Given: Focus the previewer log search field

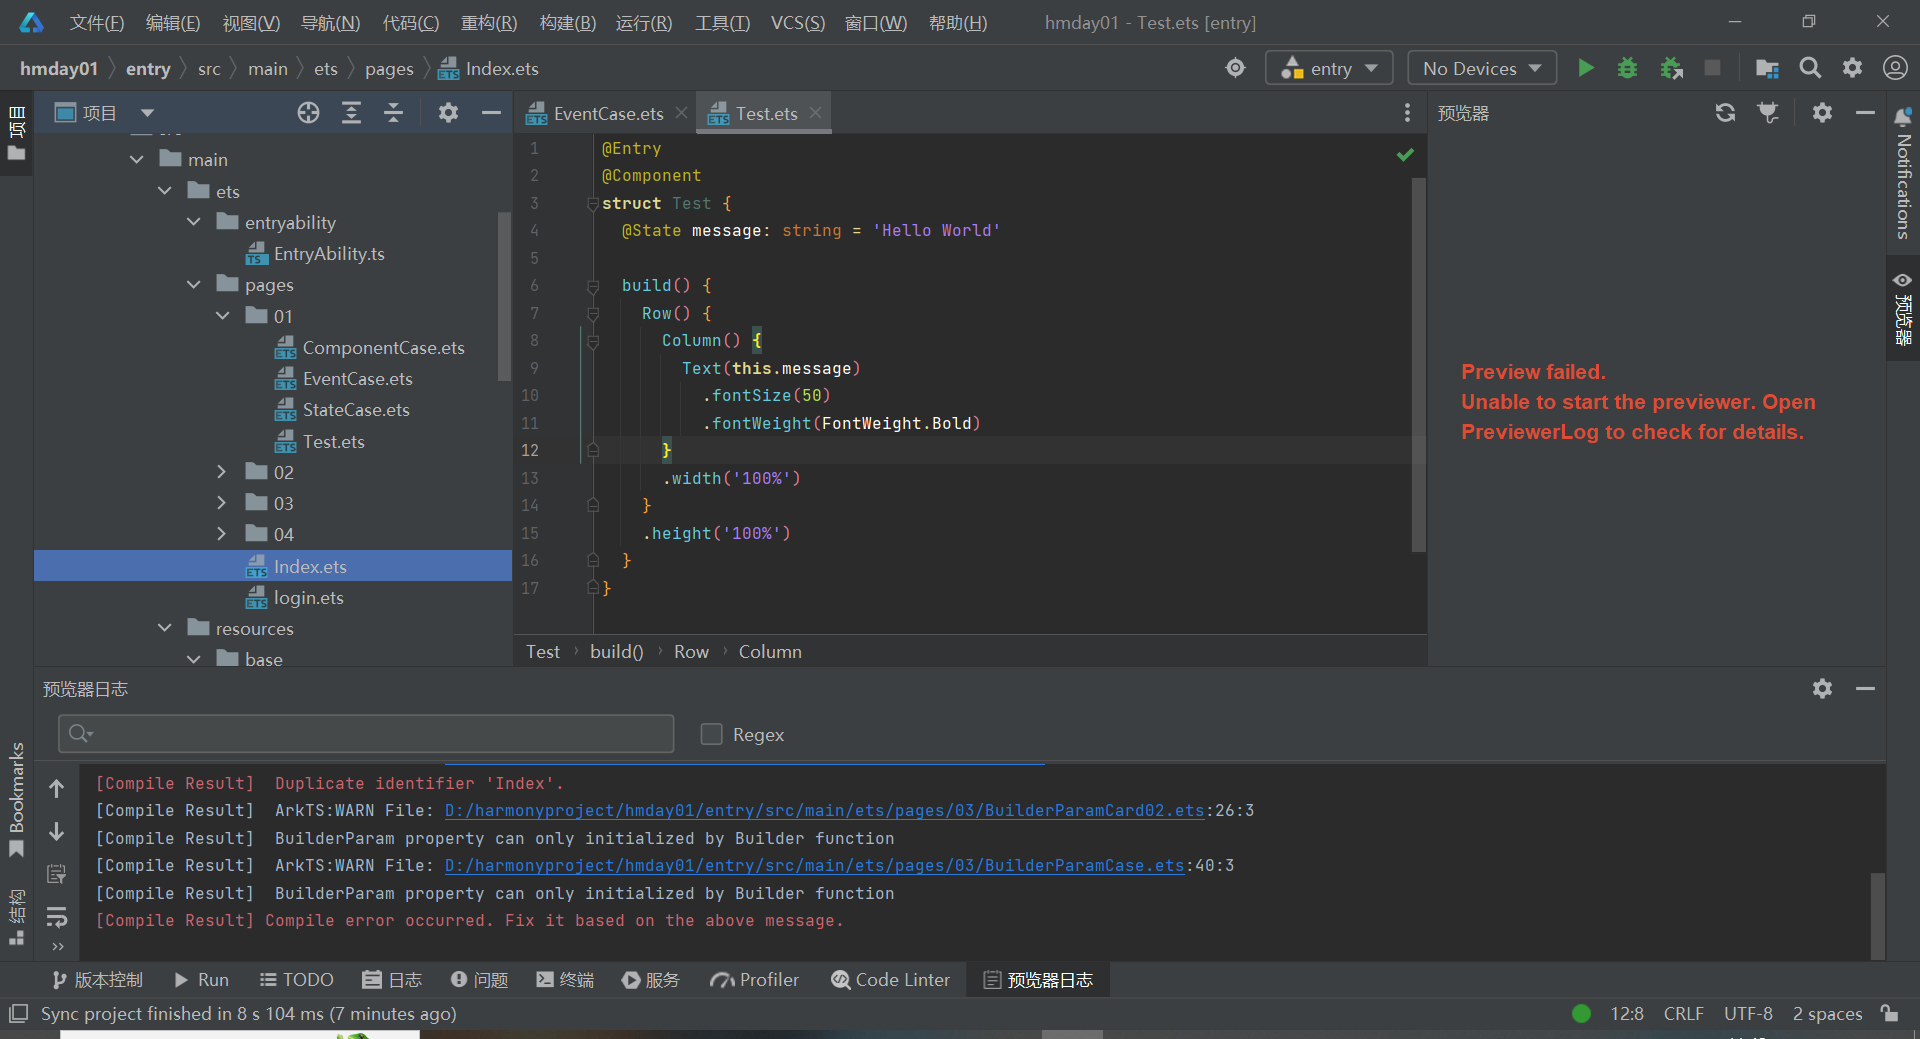Looking at the screenshot, I should (x=366, y=734).
